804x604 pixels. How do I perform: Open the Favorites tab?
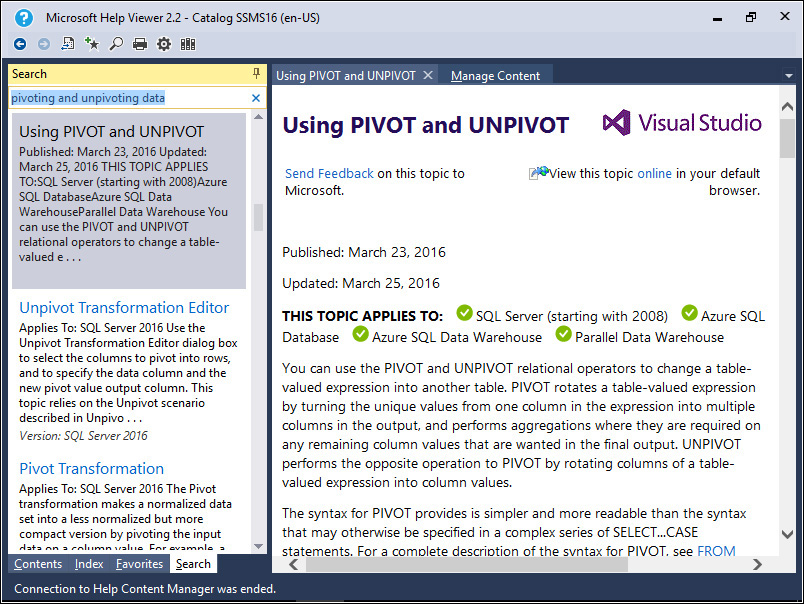pyautogui.click(x=139, y=565)
